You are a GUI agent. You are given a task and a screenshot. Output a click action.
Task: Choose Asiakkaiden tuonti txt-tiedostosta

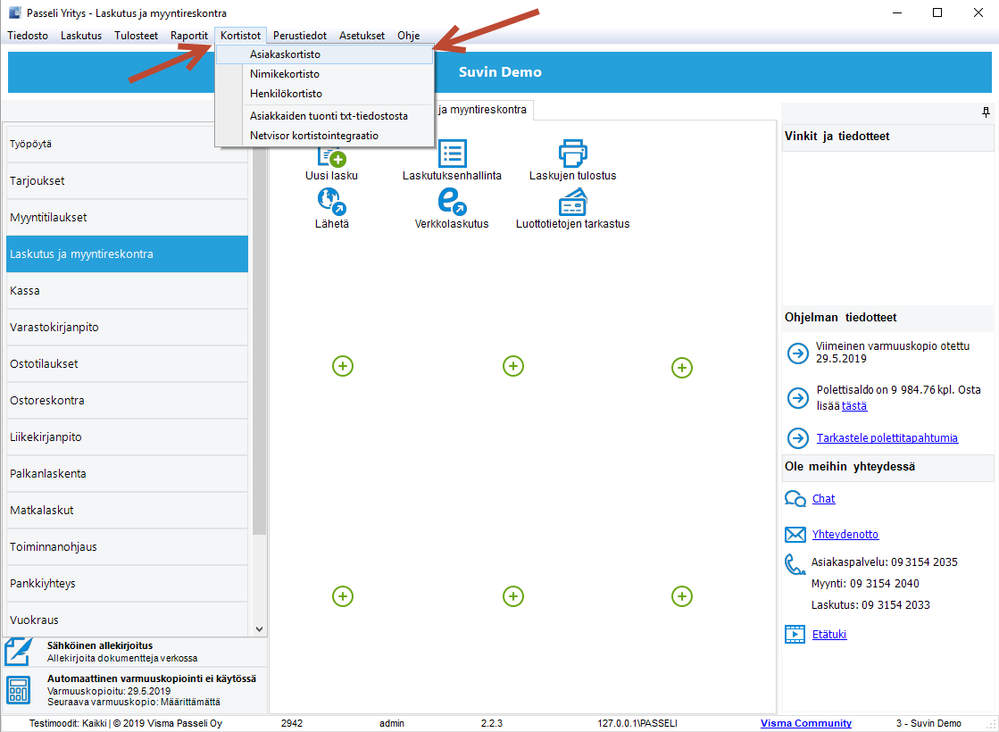[325, 116]
